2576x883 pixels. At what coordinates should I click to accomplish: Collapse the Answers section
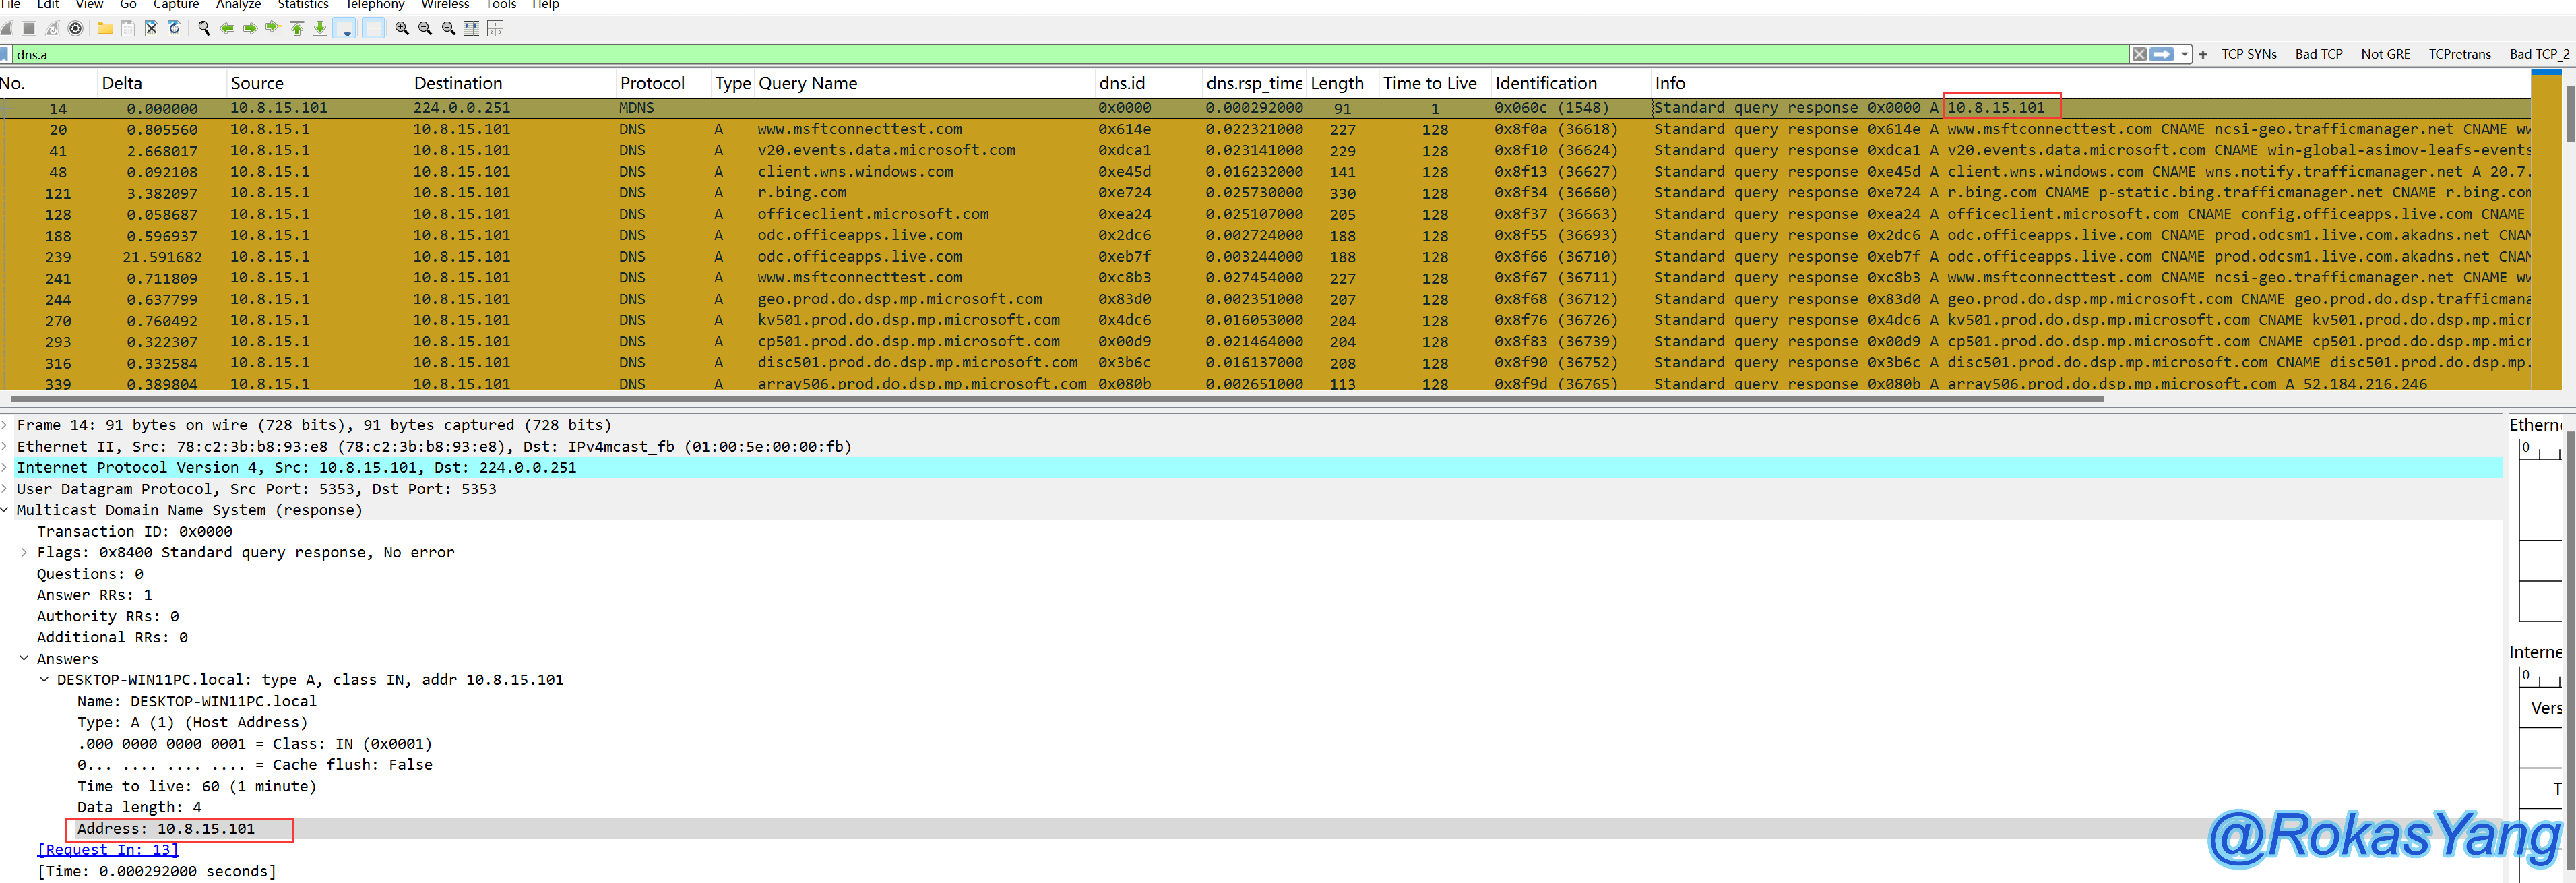(24, 658)
